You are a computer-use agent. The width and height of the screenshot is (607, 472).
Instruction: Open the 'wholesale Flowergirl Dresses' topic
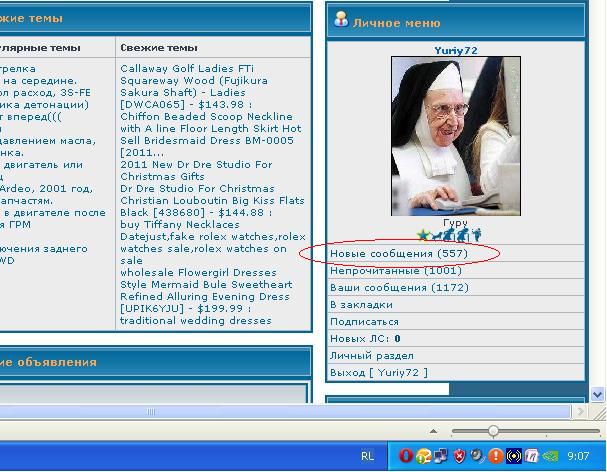coord(198,272)
